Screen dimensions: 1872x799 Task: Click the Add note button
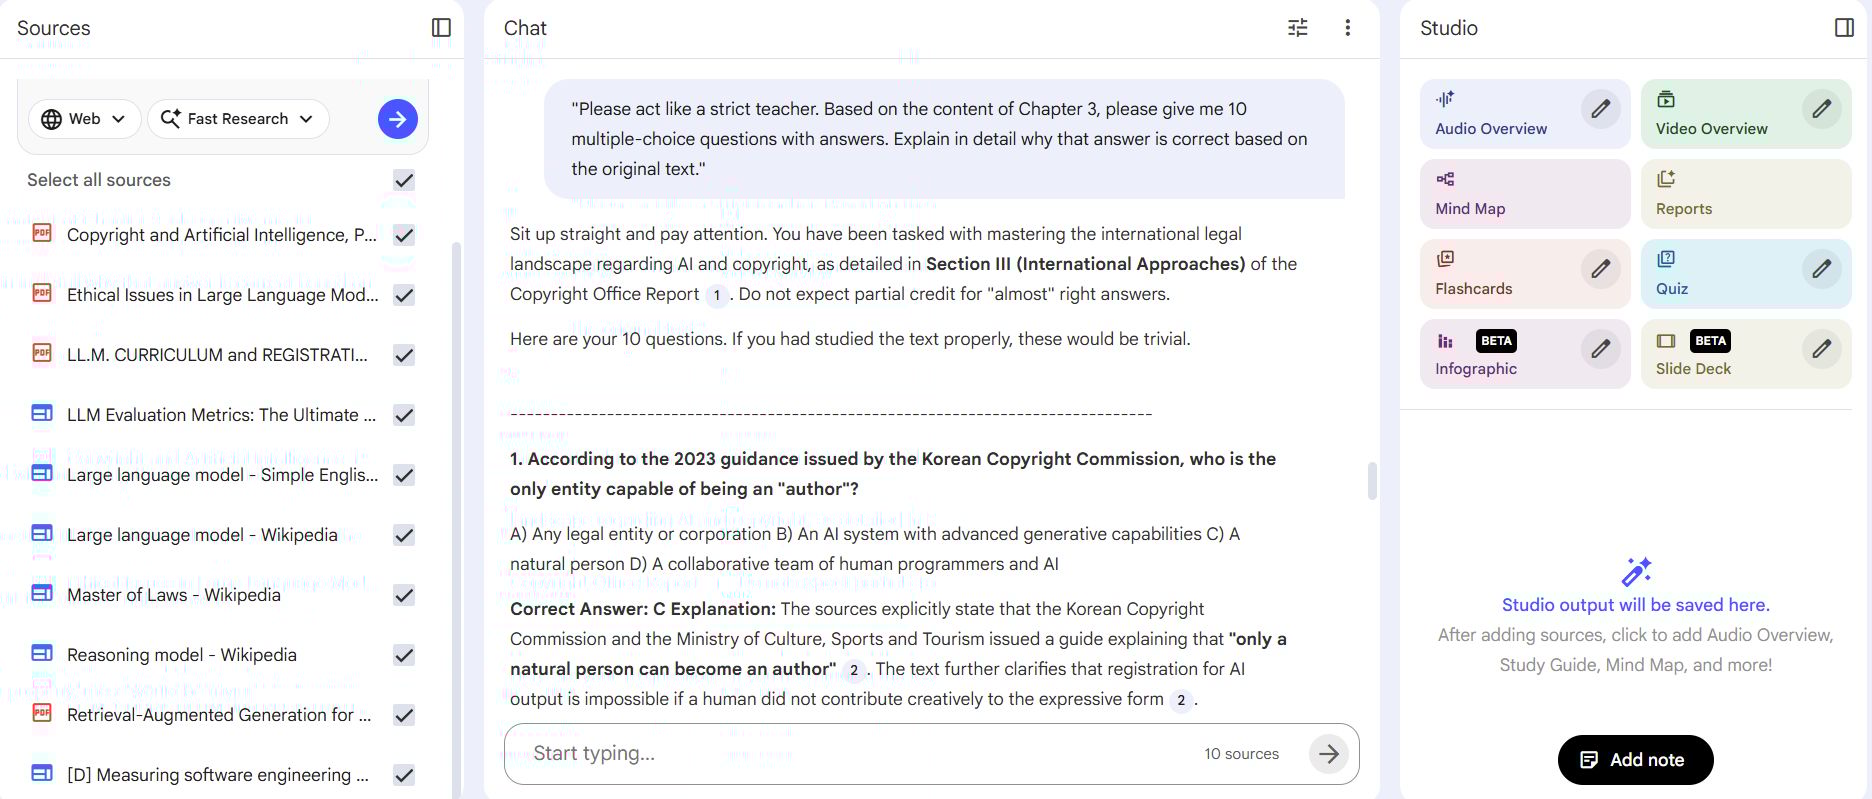pyautogui.click(x=1634, y=759)
